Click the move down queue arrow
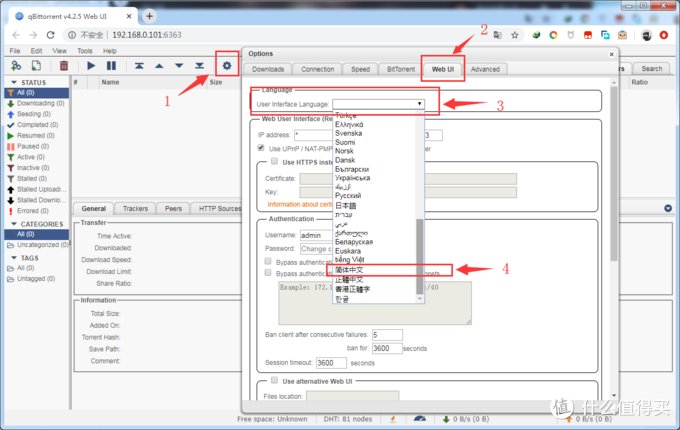Viewport: 680px width, 430px height. click(x=179, y=66)
